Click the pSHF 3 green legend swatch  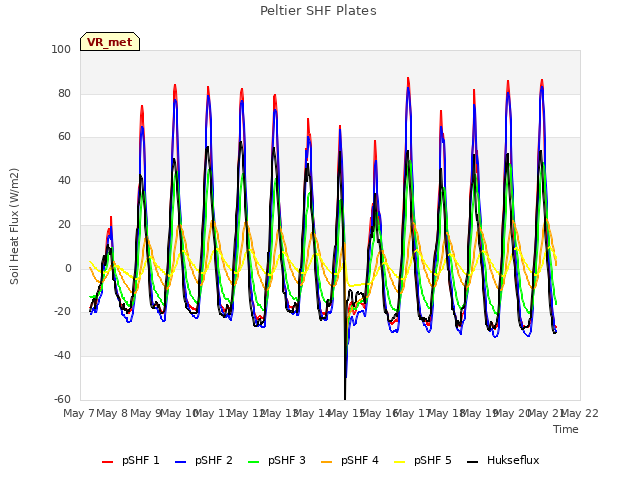point(253,462)
